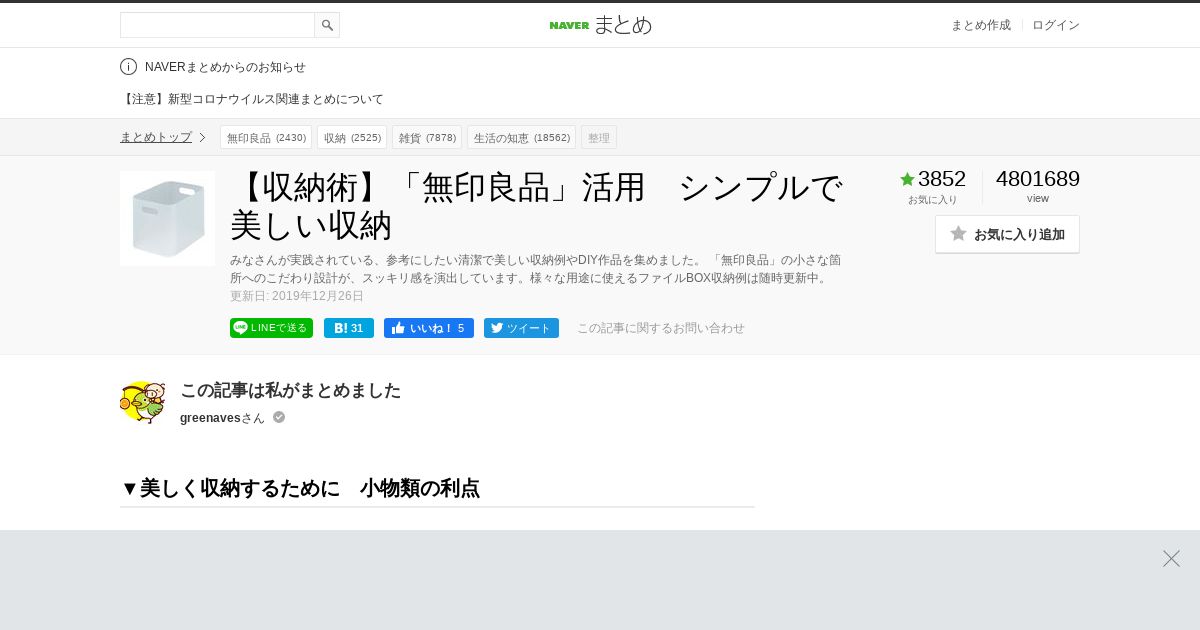Click the green star favorites count icon
The height and width of the screenshot is (630, 1200).
click(907, 179)
